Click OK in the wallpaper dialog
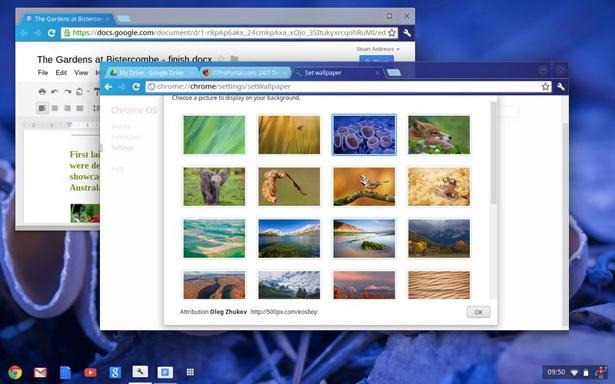Viewport: 615px width, 384px height. 478,312
